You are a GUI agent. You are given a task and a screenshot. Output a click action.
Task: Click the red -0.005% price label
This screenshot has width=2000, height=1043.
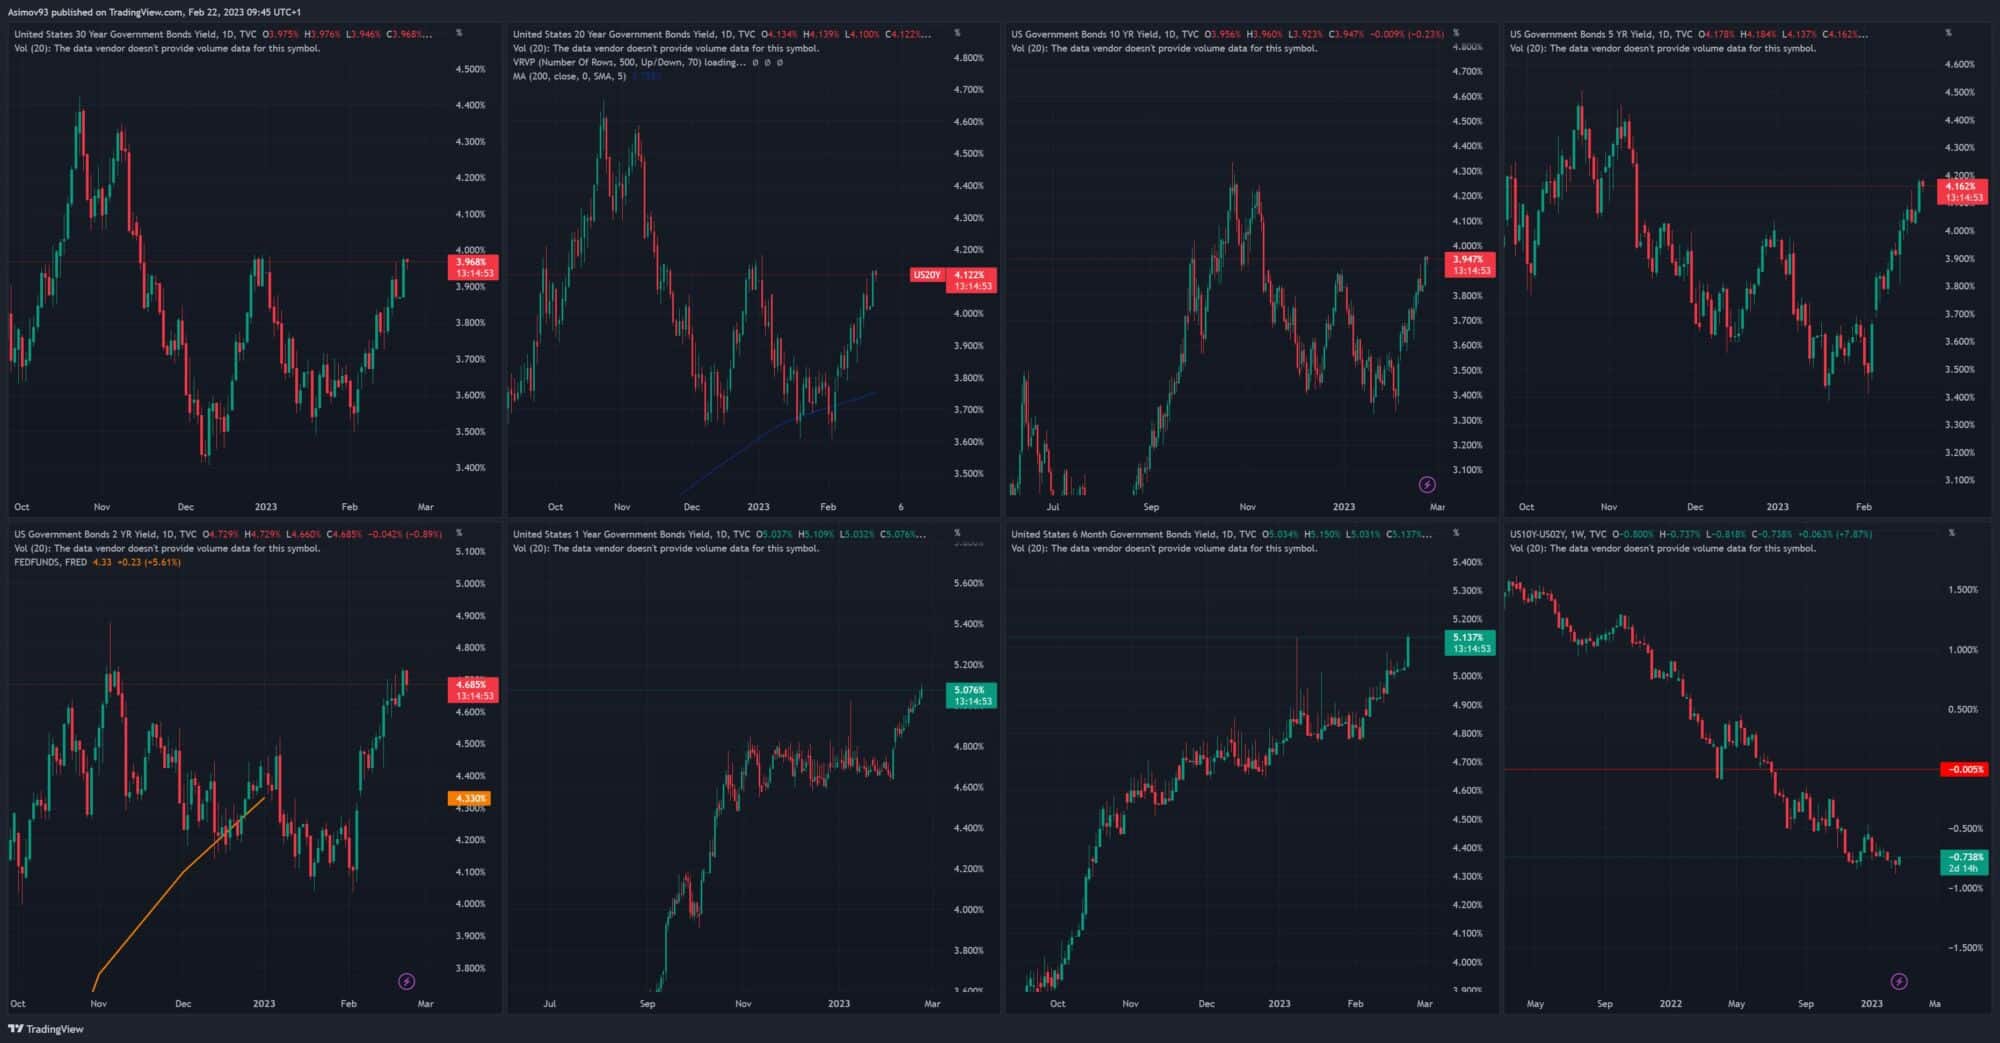[1964, 770]
